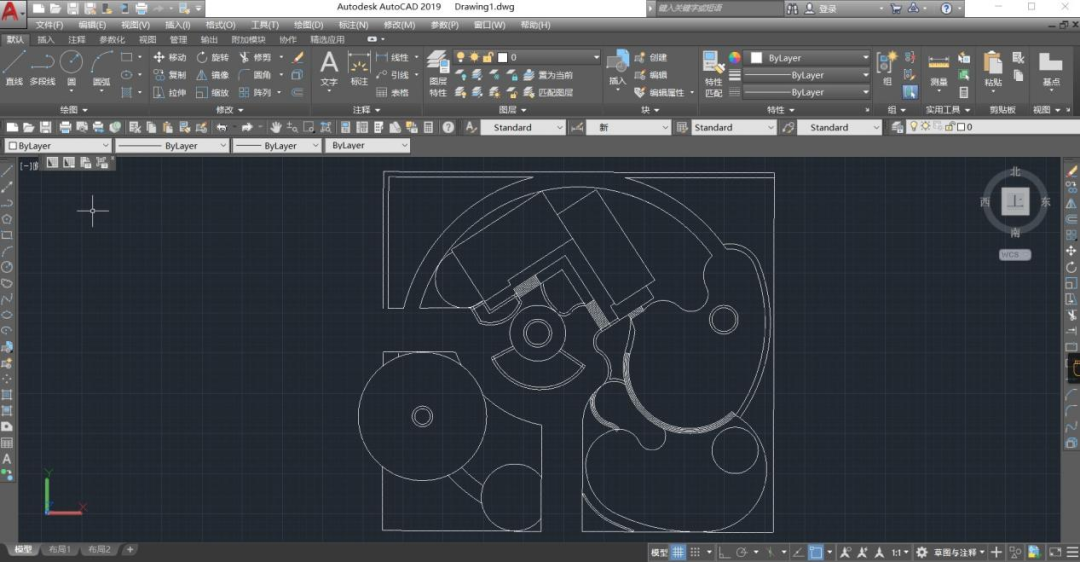Click the 创建 (Create block) button
Screen dimensions: 1080x562
pyautogui.click(x=650, y=57)
